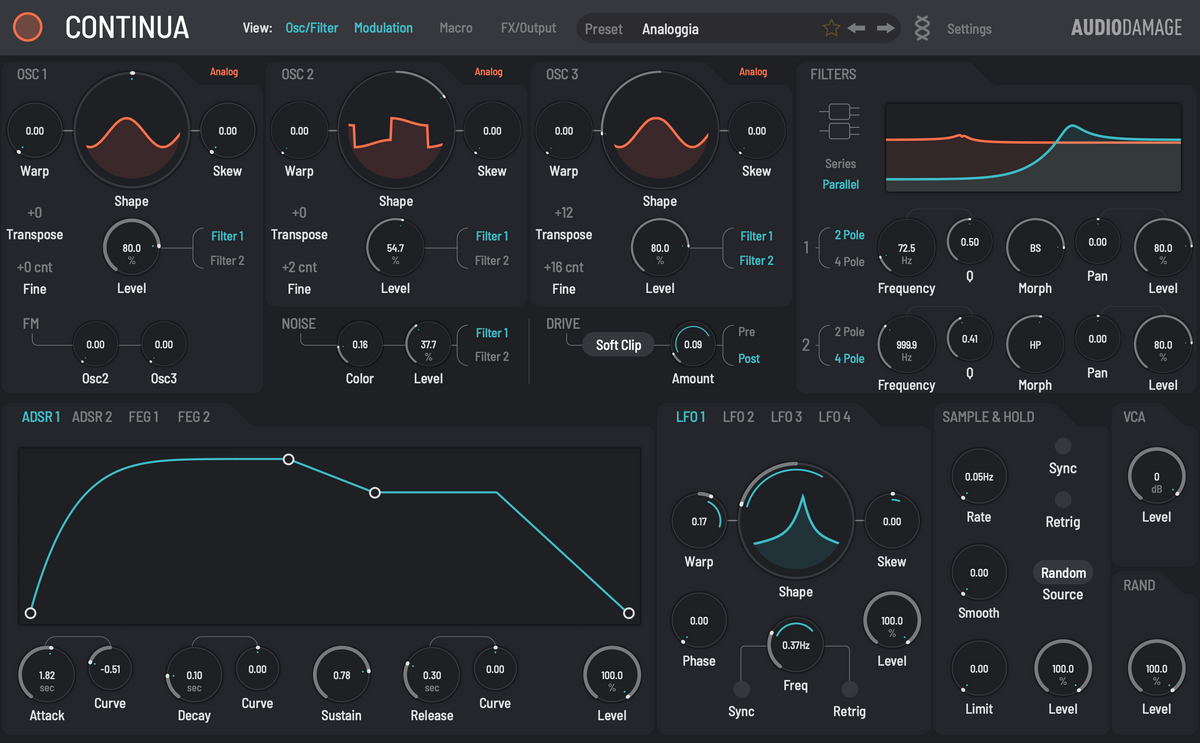Screen dimensions: 1200x743
Task: Select Series filter routing
Action: pos(840,163)
